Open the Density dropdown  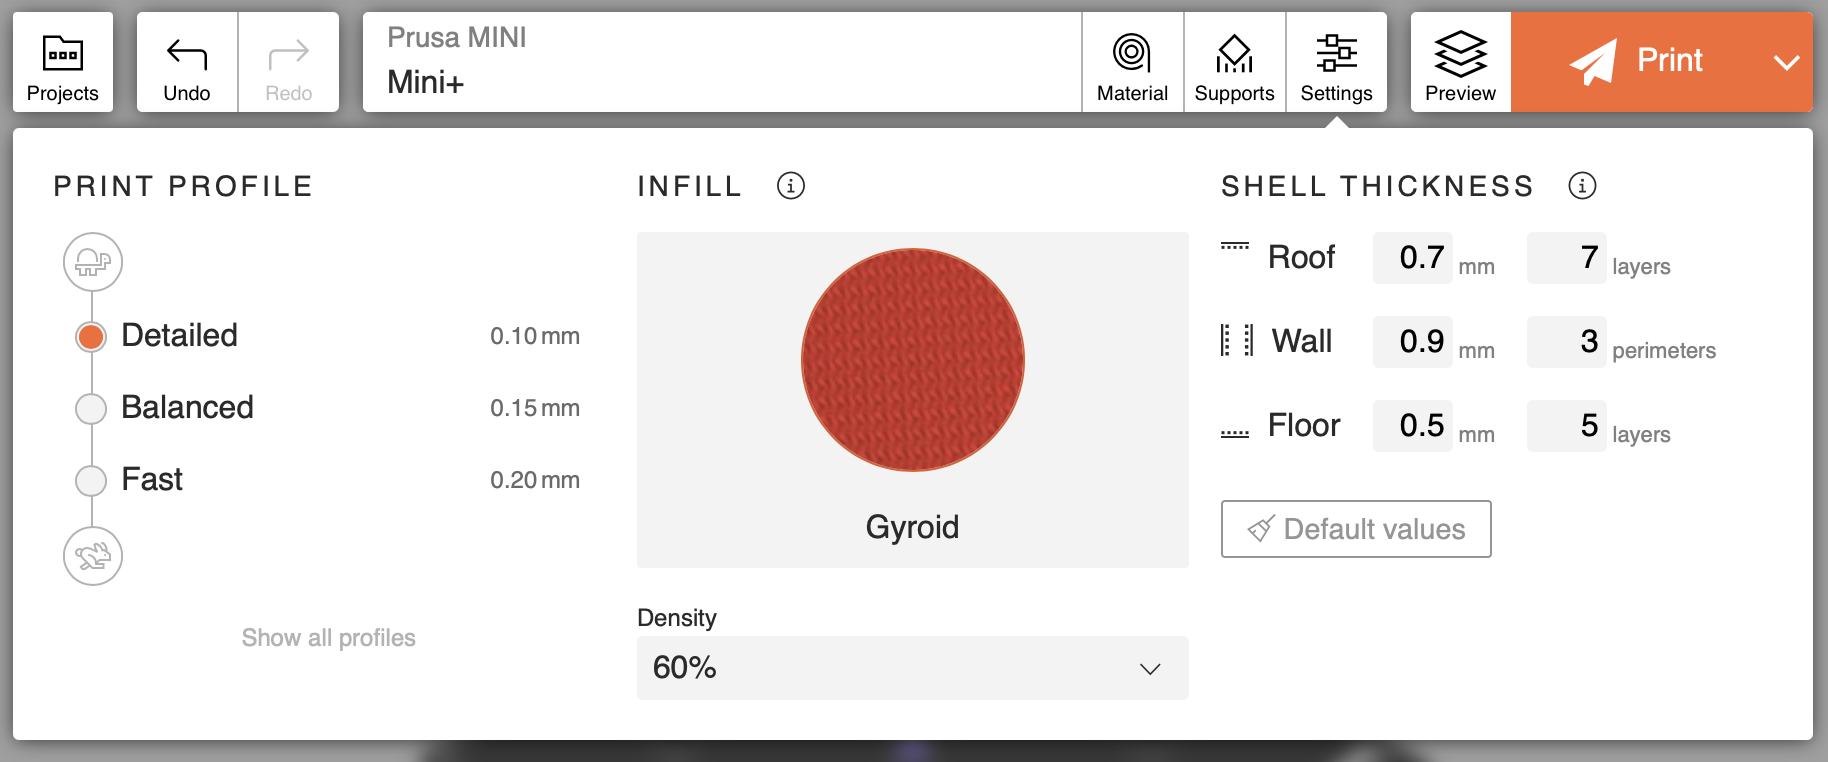[912, 668]
